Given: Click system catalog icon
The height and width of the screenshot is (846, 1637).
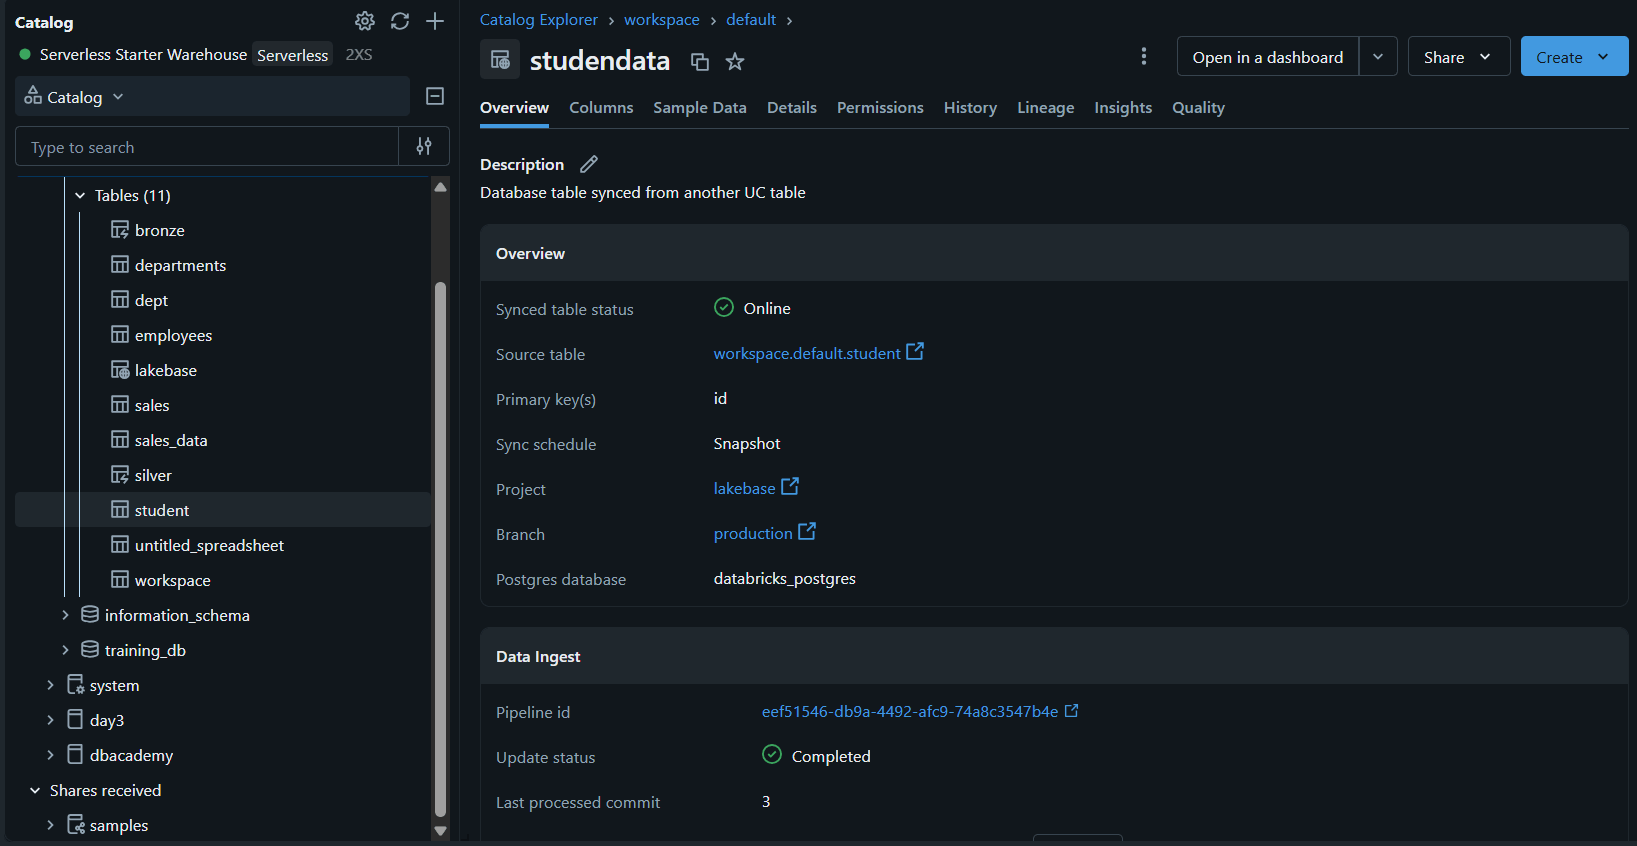Looking at the screenshot, I should point(75,685).
